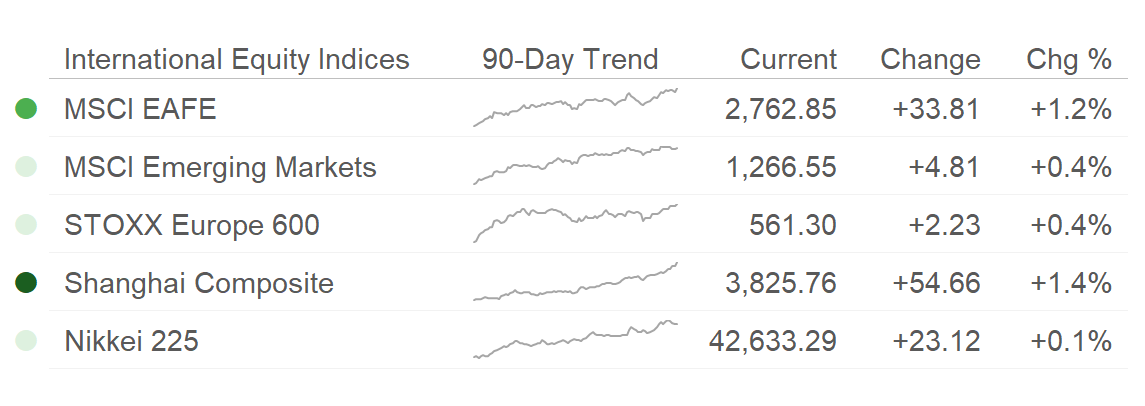1145x406 pixels.
Task: Open the Nikkei 225 trend sparkline
Action: pos(575,340)
